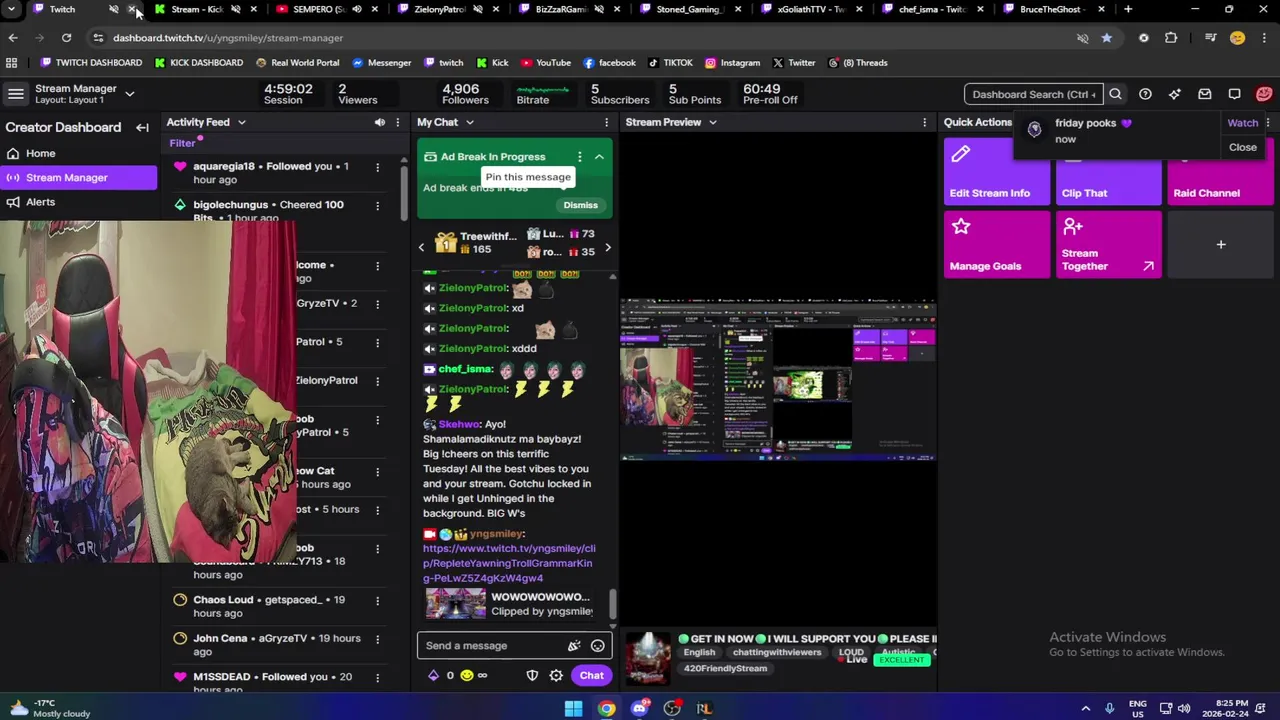Send message with purple Chat button
The width and height of the screenshot is (1280, 720).
point(591,675)
